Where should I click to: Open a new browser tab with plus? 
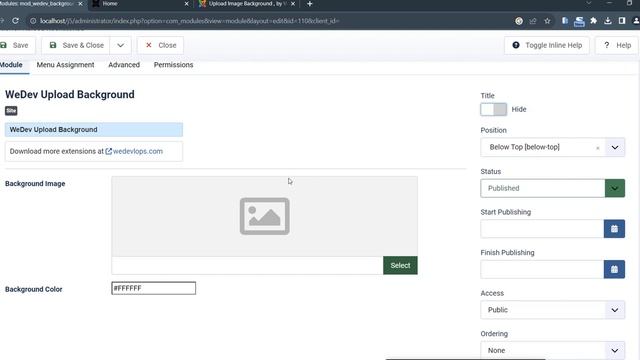click(309, 4)
